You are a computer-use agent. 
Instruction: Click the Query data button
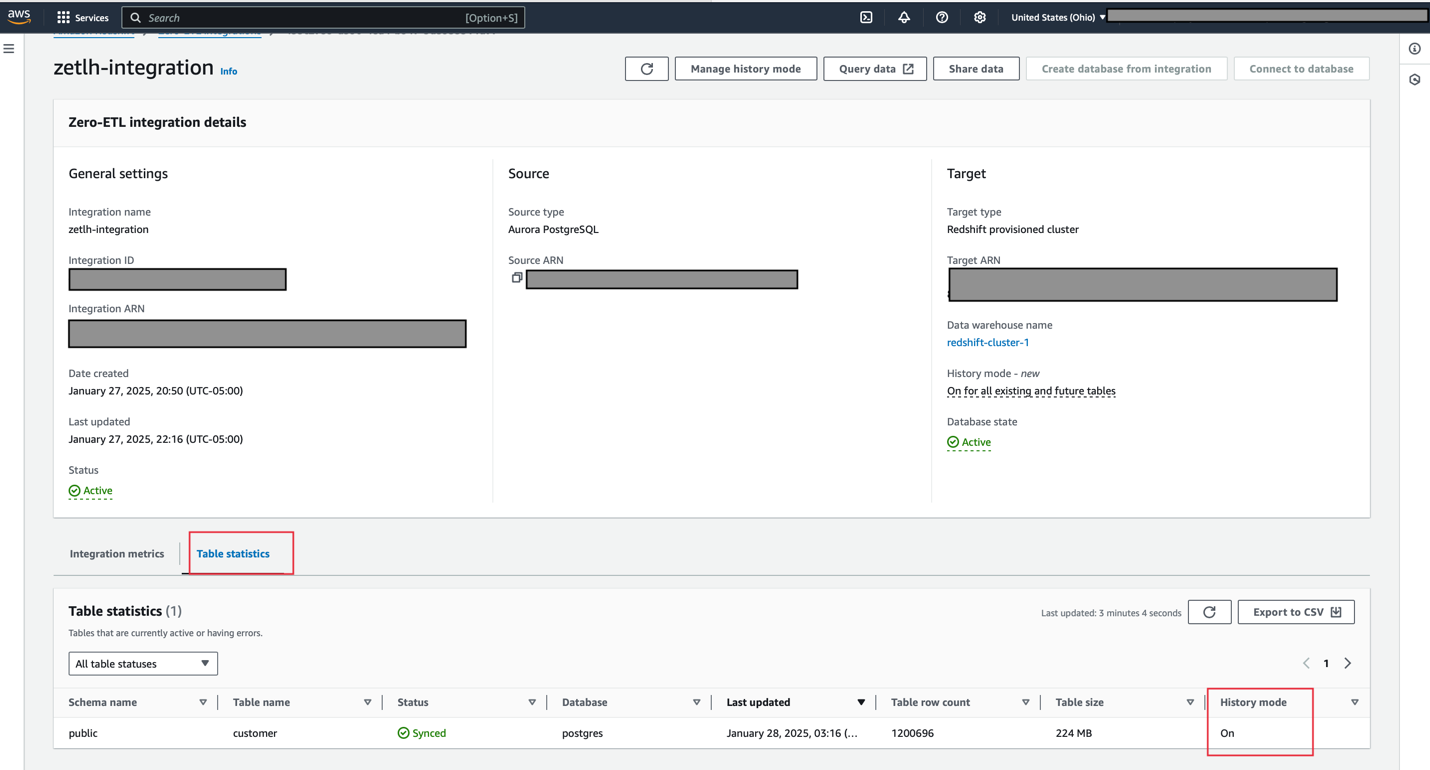click(875, 69)
